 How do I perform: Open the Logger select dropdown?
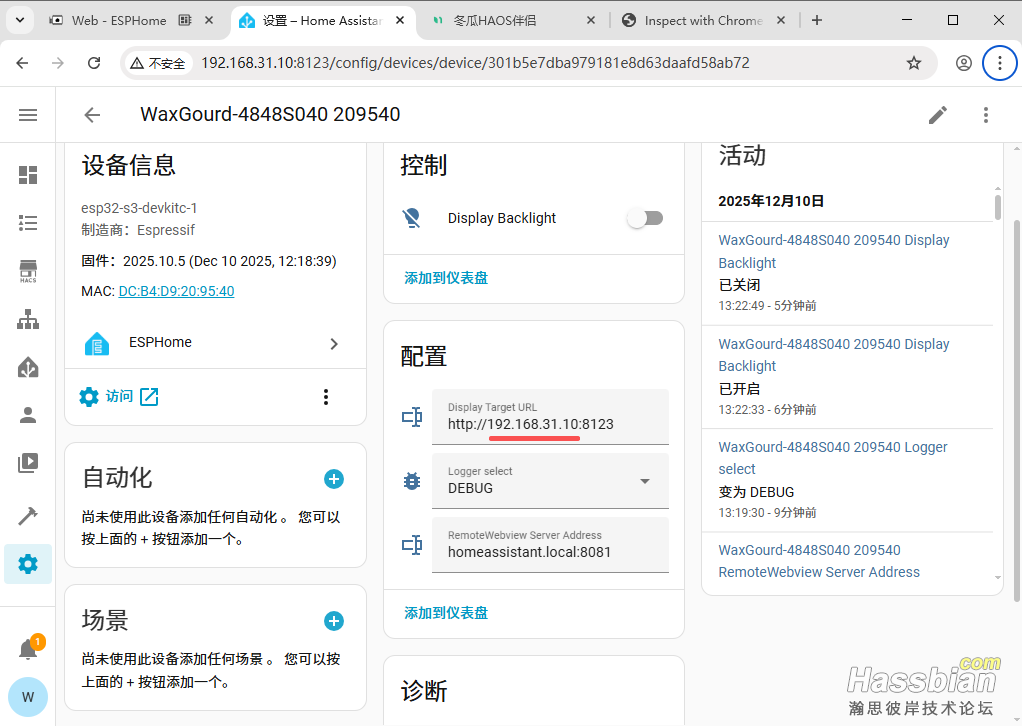tap(550, 481)
